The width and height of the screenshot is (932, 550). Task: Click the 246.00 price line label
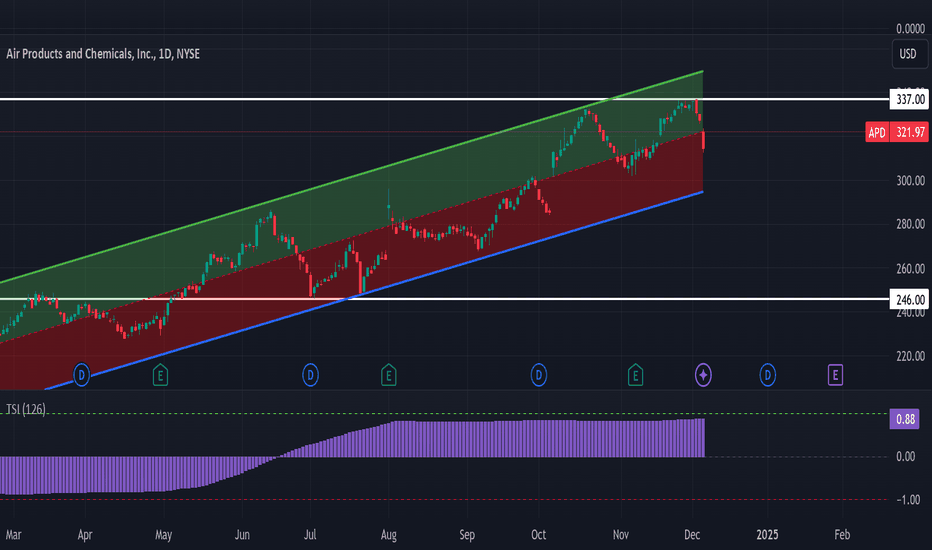click(909, 300)
